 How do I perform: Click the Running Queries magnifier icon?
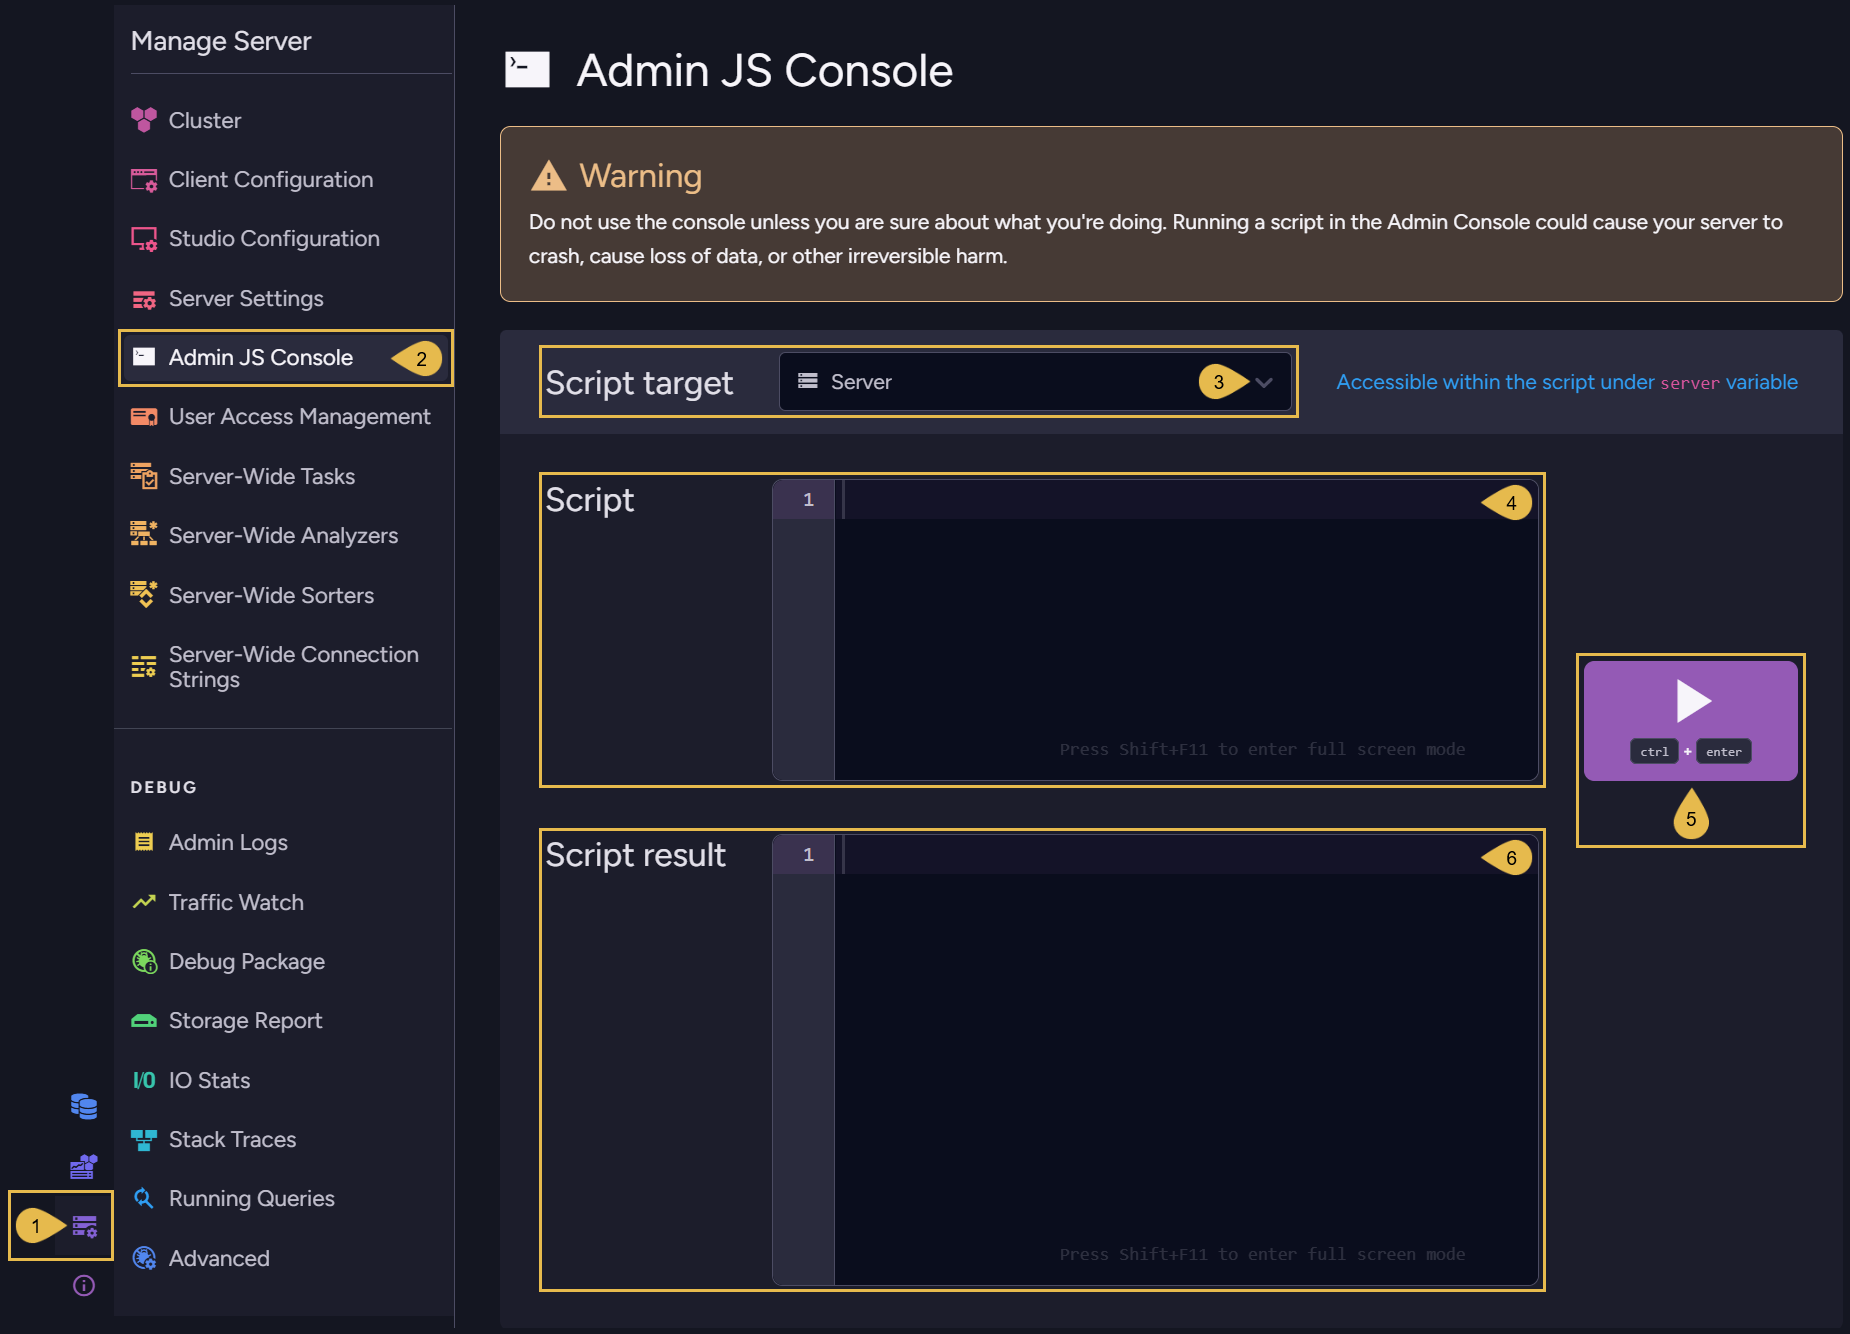[x=144, y=1198]
